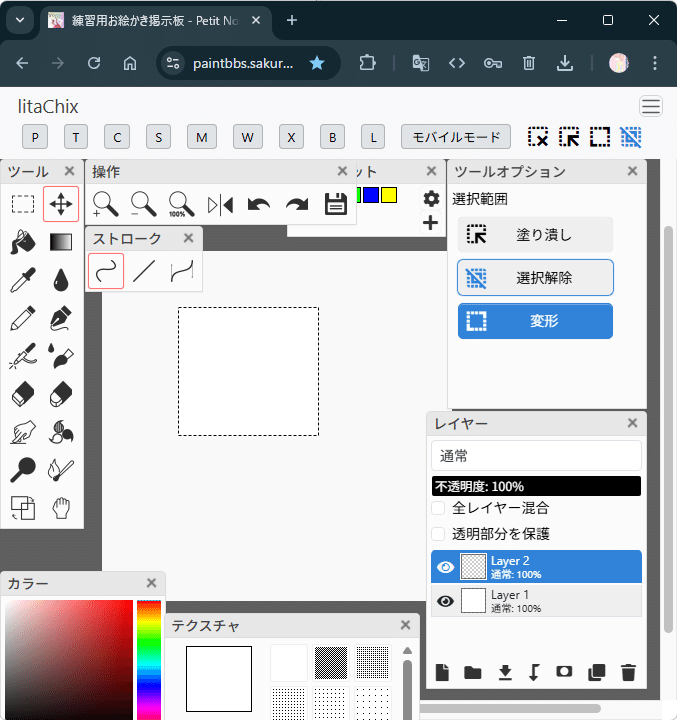
Task: Pick the yellow palette swatch
Action: click(389, 195)
